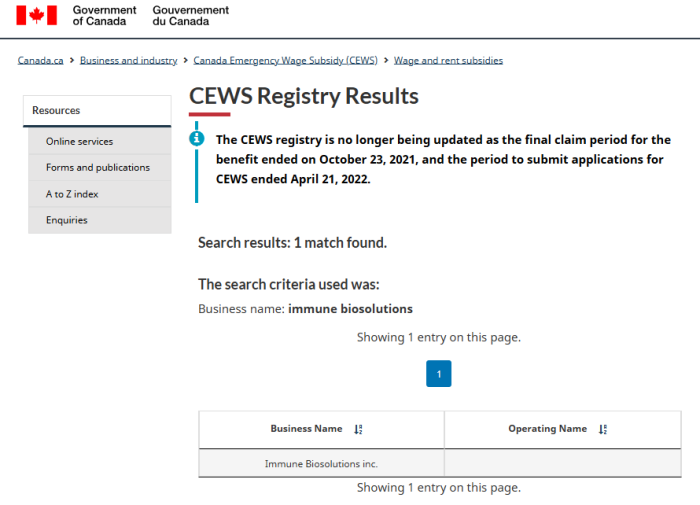
Task: Sort by Operating Name column icon
Action: click(x=603, y=430)
